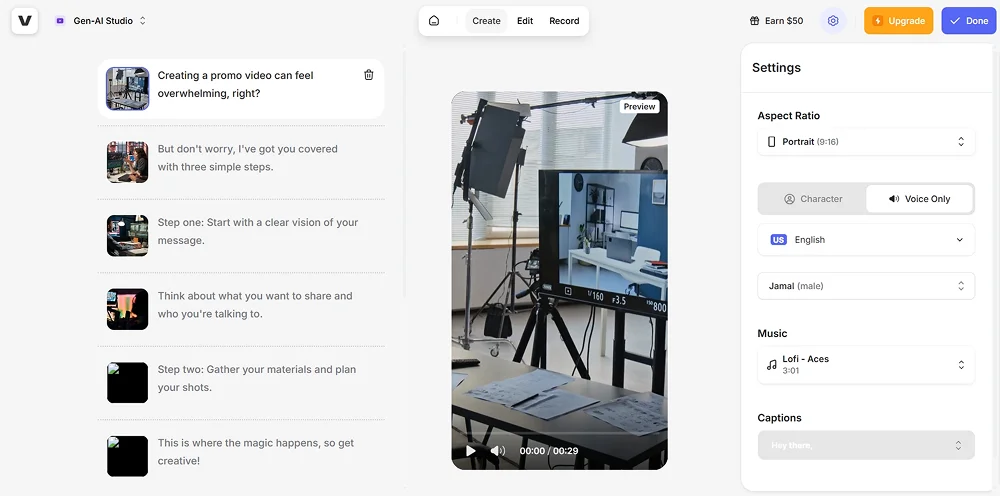Mute the preview audio speaker icon
This screenshot has width=1000, height=496.
(497, 451)
